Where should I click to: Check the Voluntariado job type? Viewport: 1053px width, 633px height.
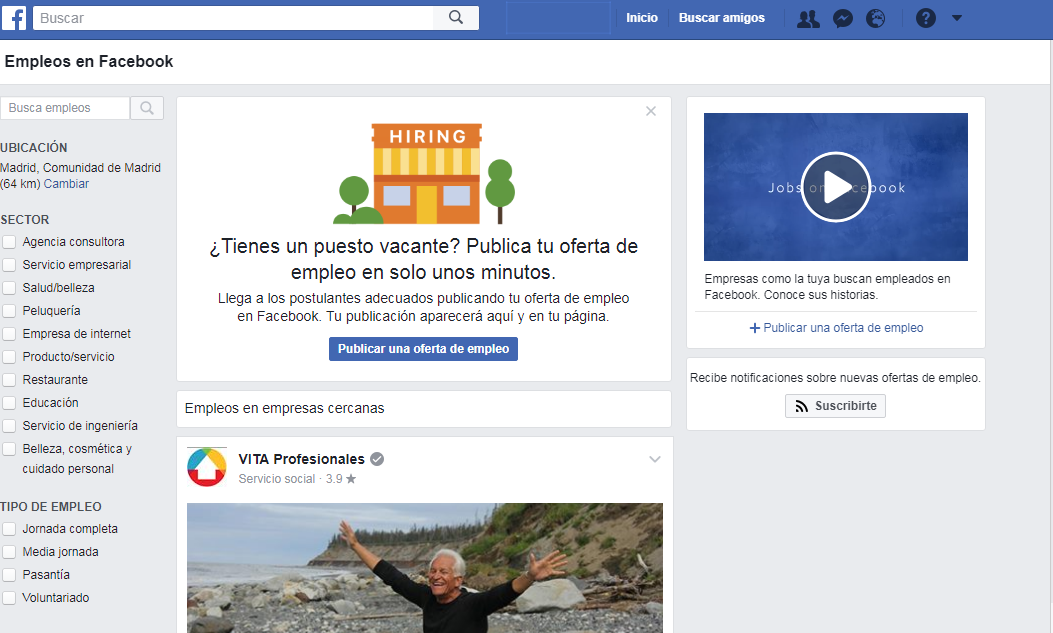[x=9, y=597]
